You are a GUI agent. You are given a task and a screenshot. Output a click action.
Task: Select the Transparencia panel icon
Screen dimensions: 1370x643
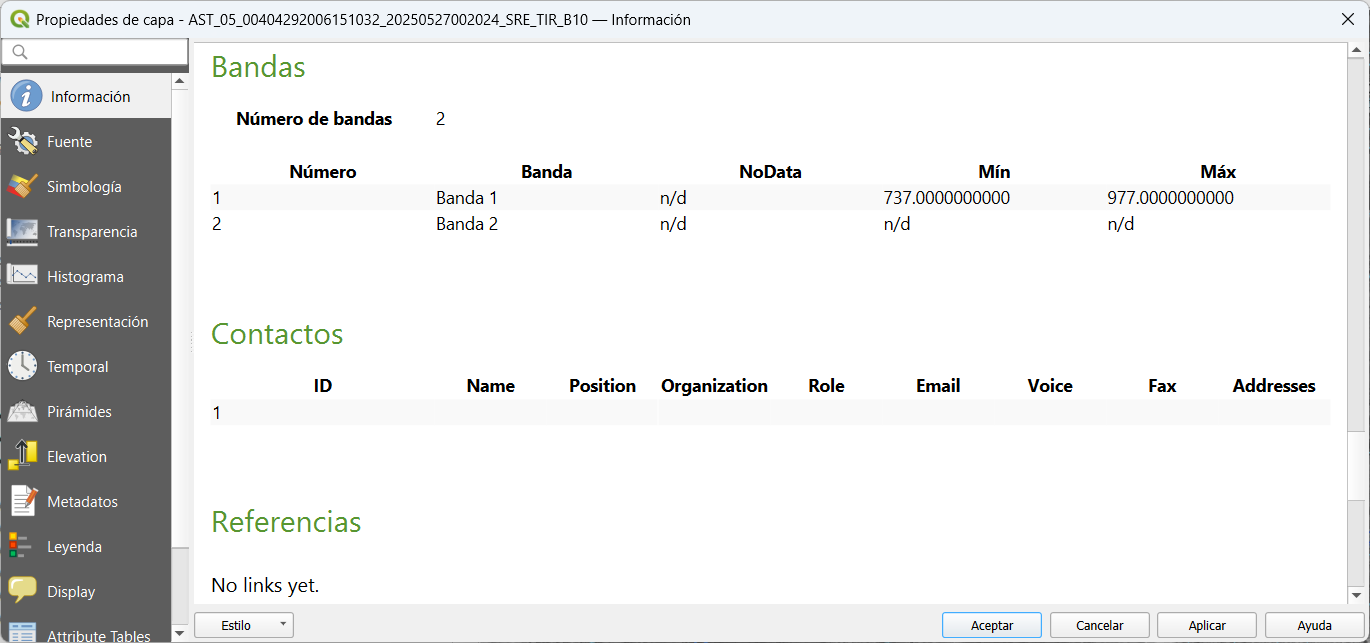(22, 231)
